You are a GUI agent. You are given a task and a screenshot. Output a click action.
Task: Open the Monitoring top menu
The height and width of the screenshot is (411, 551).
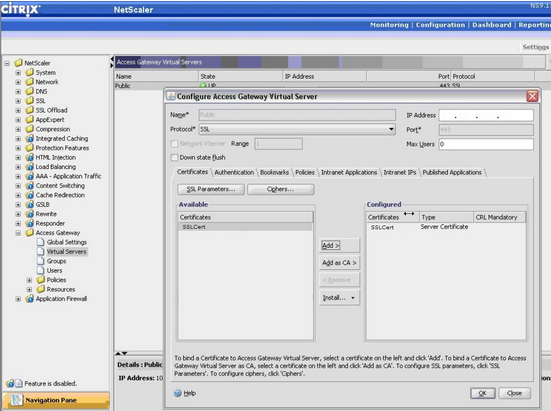(389, 25)
